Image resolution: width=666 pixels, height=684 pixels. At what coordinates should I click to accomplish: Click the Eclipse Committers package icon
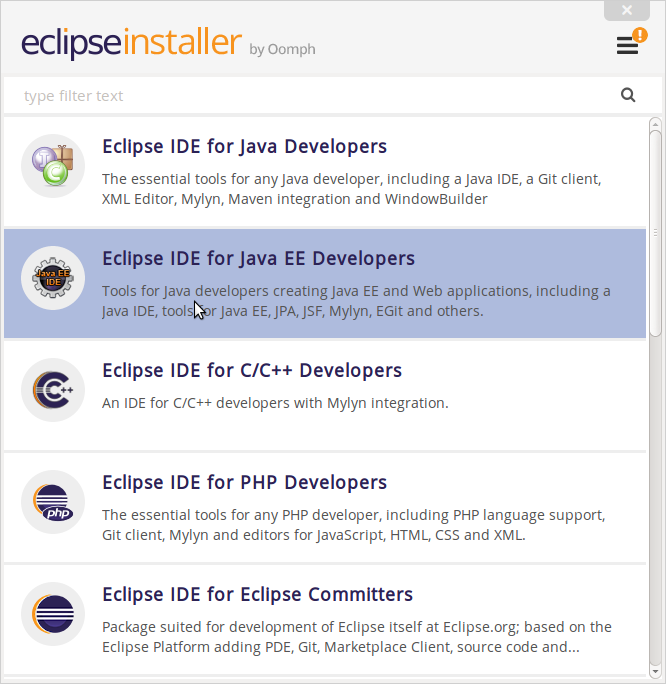[x=53, y=614]
